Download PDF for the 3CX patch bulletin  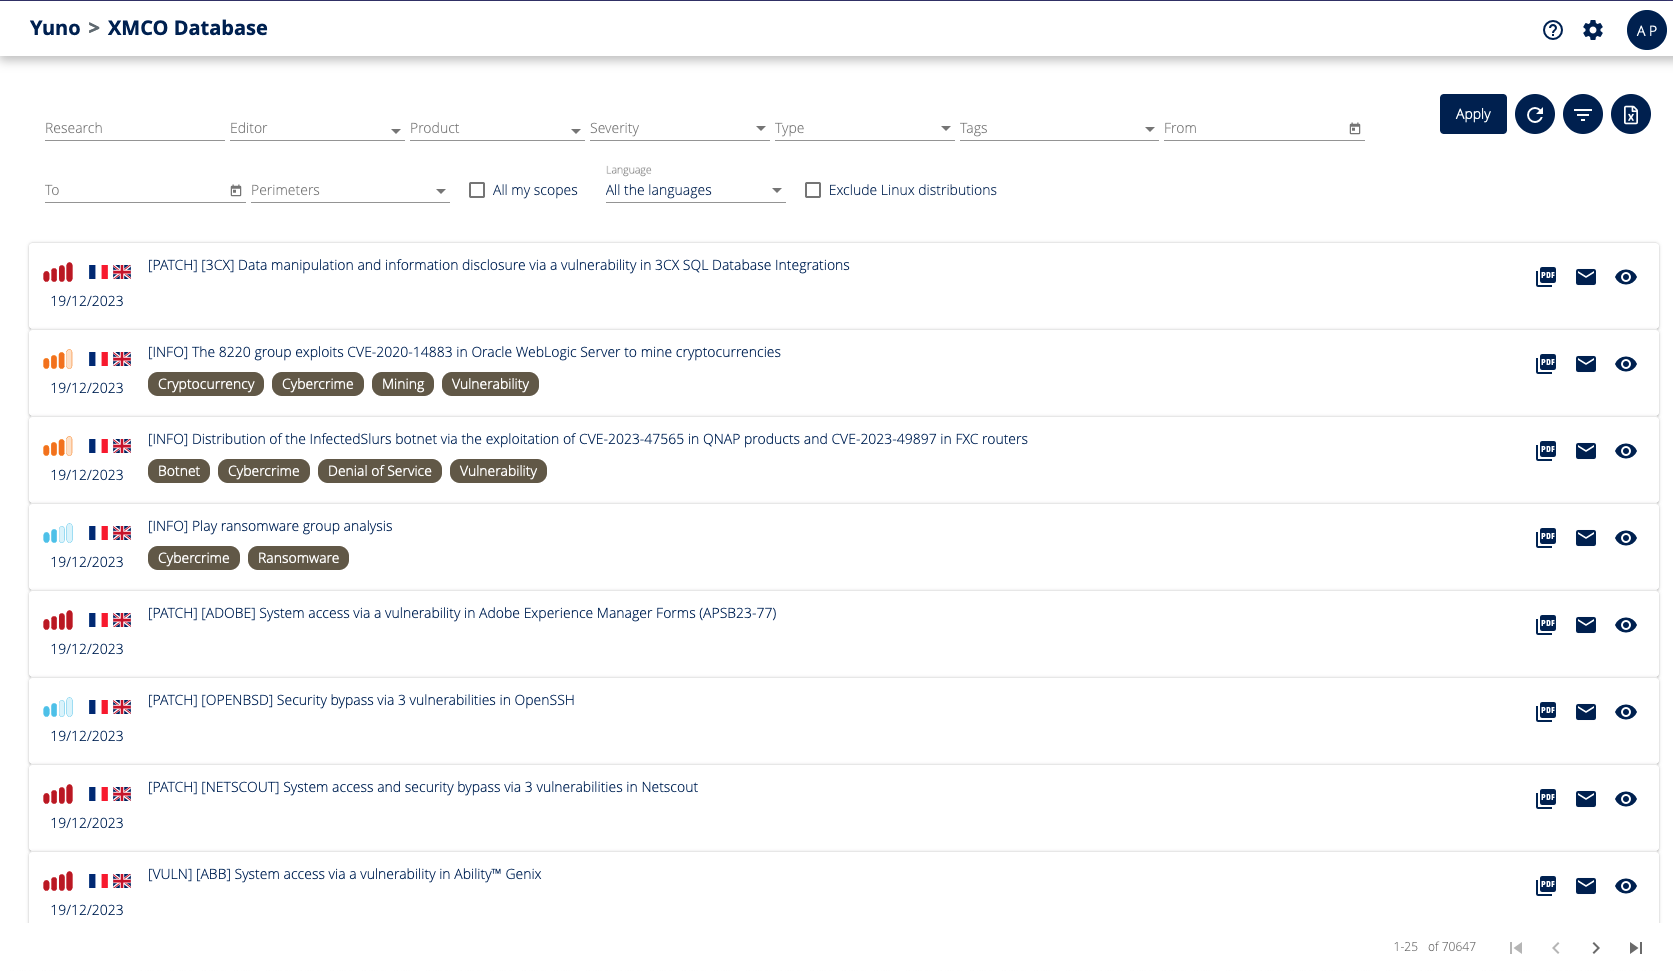click(x=1546, y=277)
